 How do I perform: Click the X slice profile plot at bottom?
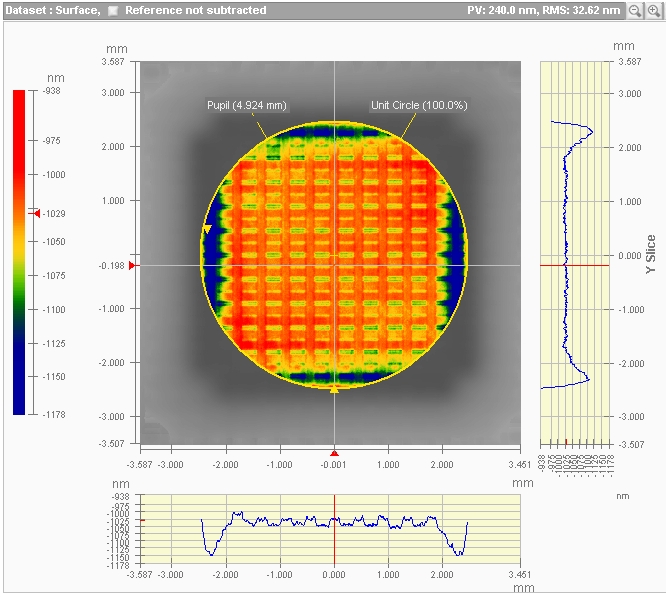(x=330, y=529)
